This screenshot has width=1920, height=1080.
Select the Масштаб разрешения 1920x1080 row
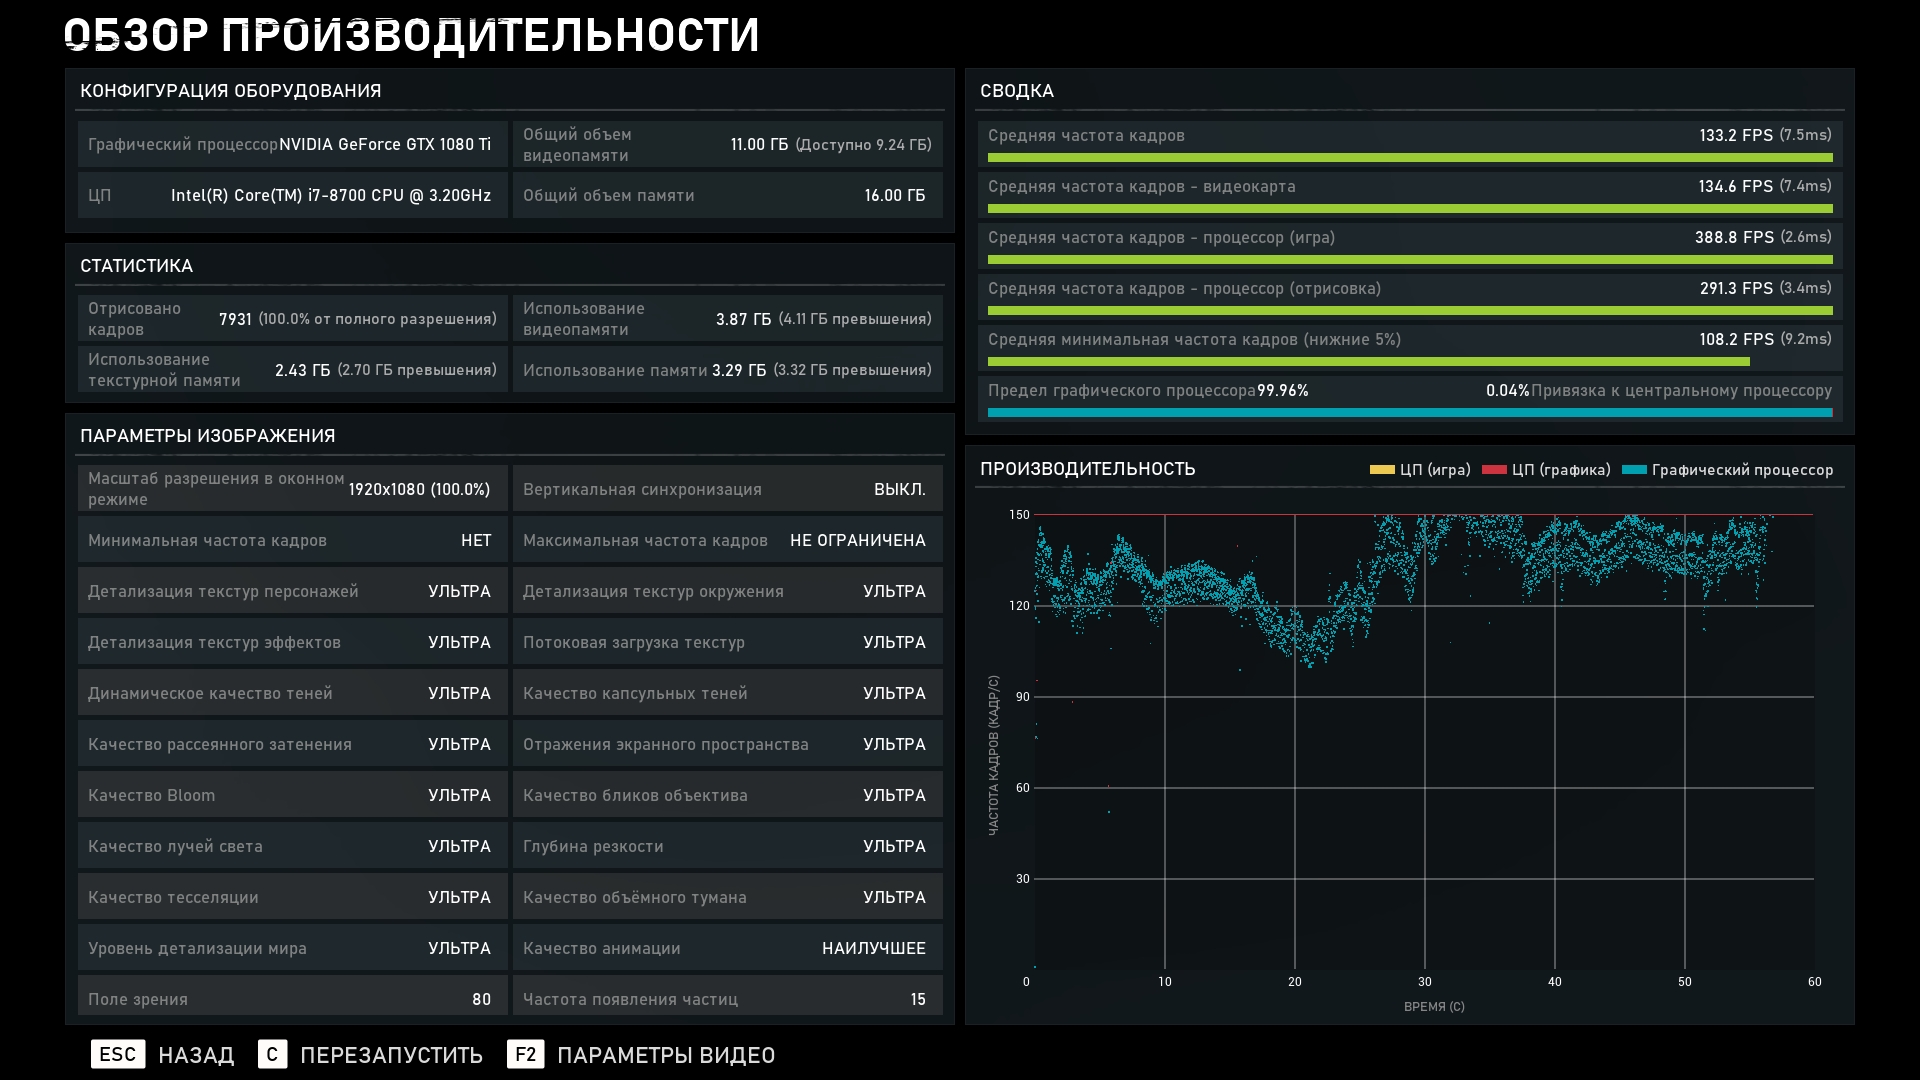292,489
